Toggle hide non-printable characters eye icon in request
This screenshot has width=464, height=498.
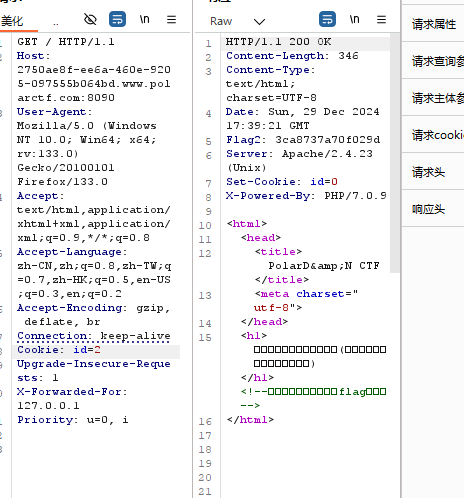(x=90, y=19)
